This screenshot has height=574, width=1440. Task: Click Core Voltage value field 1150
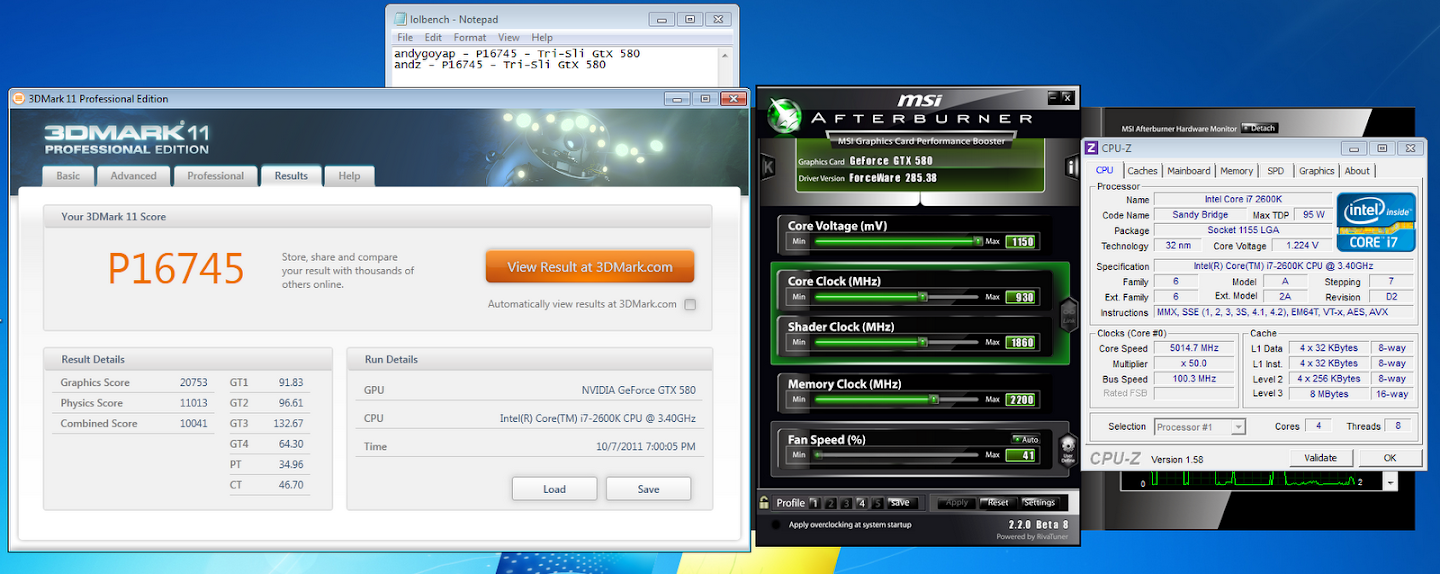pos(1021,241)
